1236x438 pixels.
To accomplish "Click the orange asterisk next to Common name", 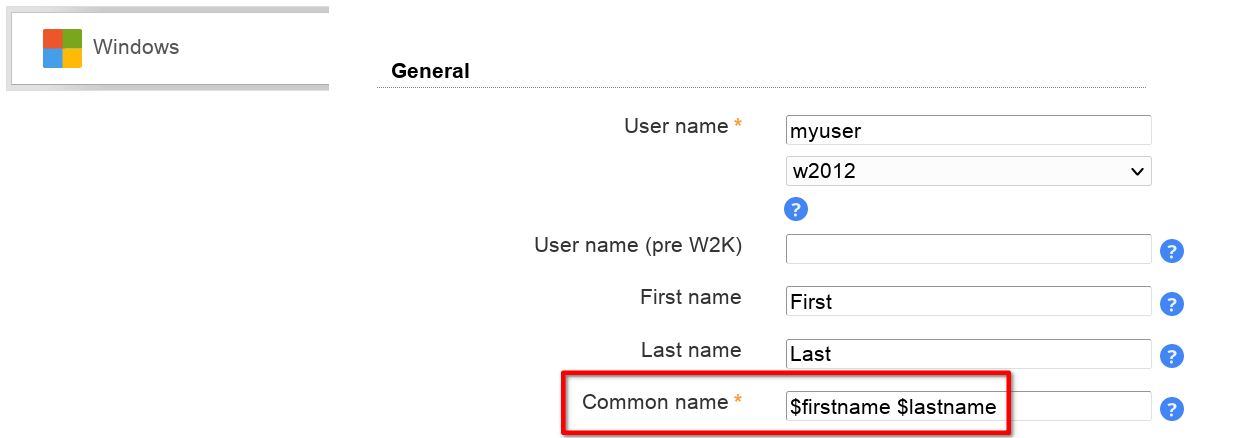I will (x=738, y=402).
